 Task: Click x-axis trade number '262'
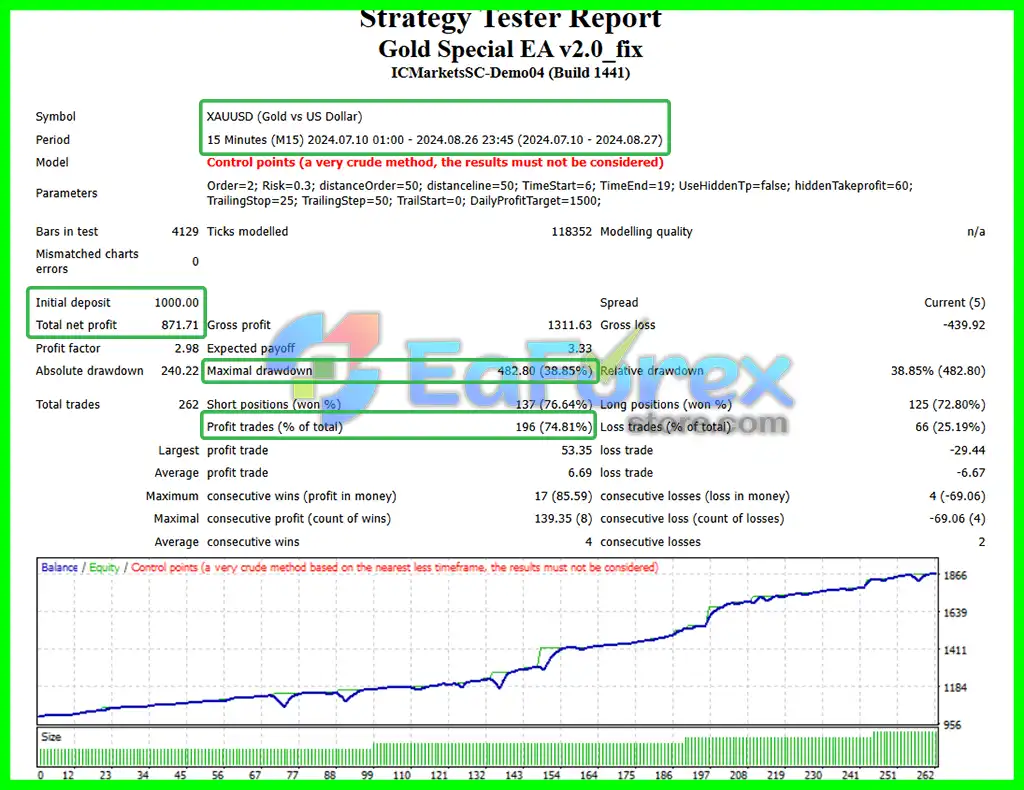coord(925,775)
